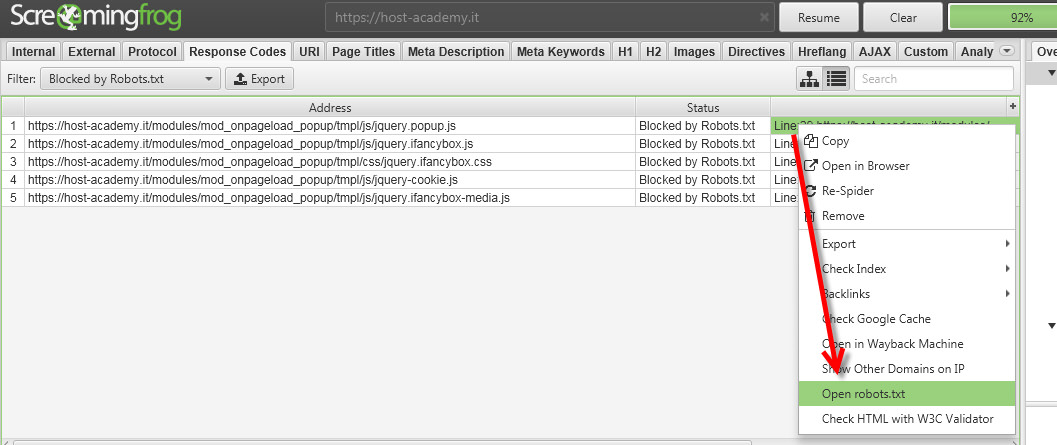
Task: Click the plus icon to add columns
Action: pos(1012,107)
